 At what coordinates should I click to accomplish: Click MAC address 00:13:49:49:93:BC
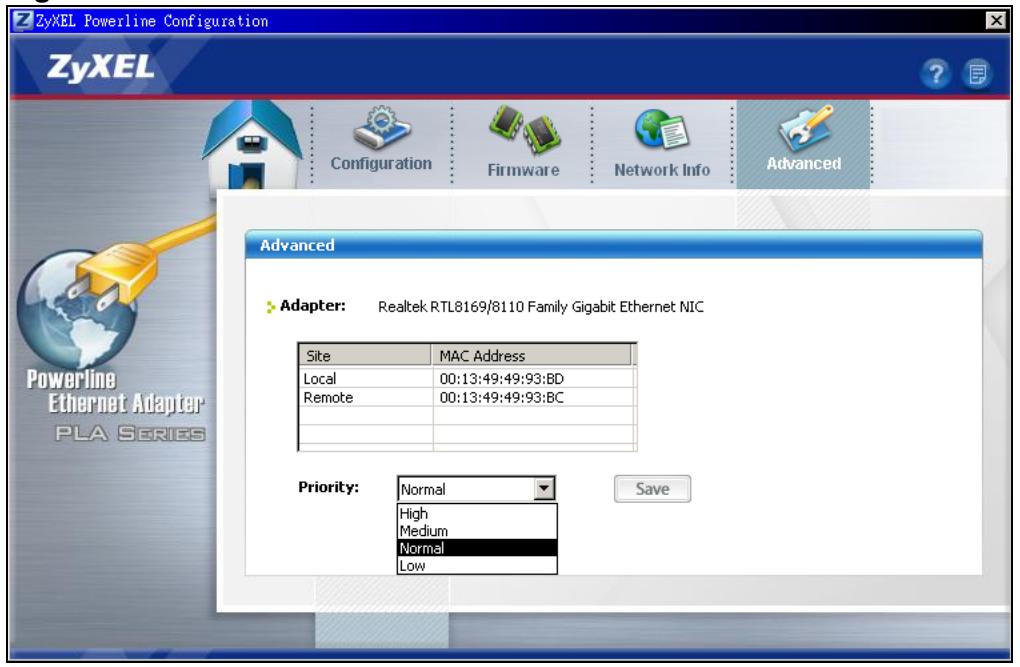pos(502,398)
